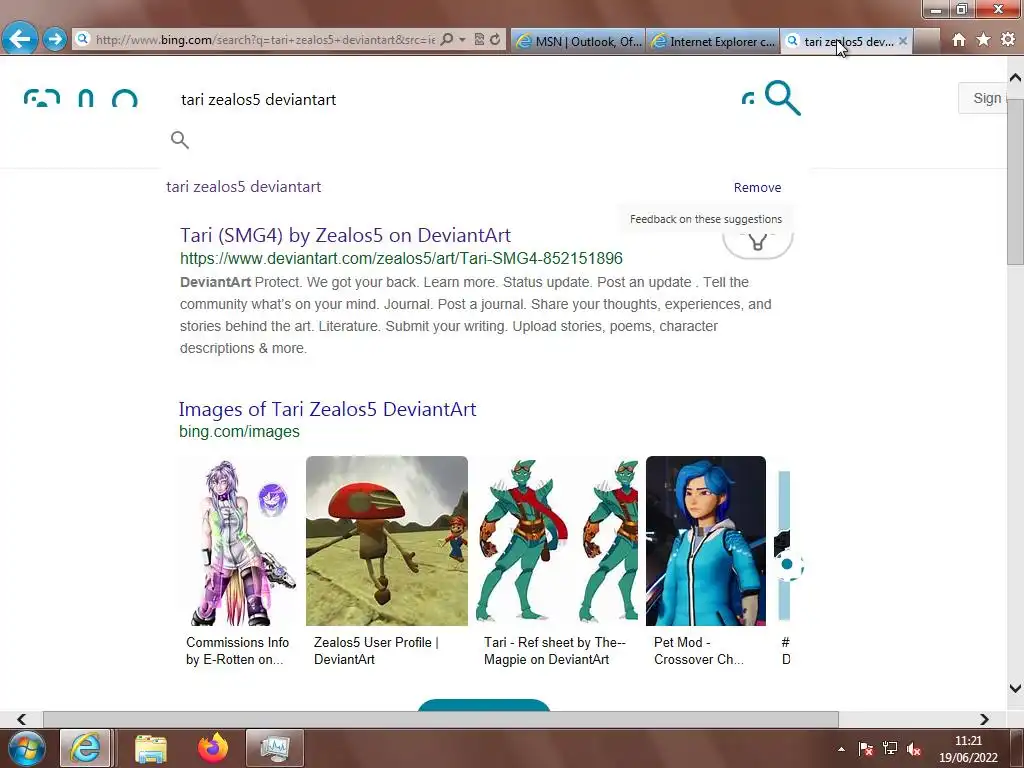Open Favorites with the star icon

[x=984, y=40]
